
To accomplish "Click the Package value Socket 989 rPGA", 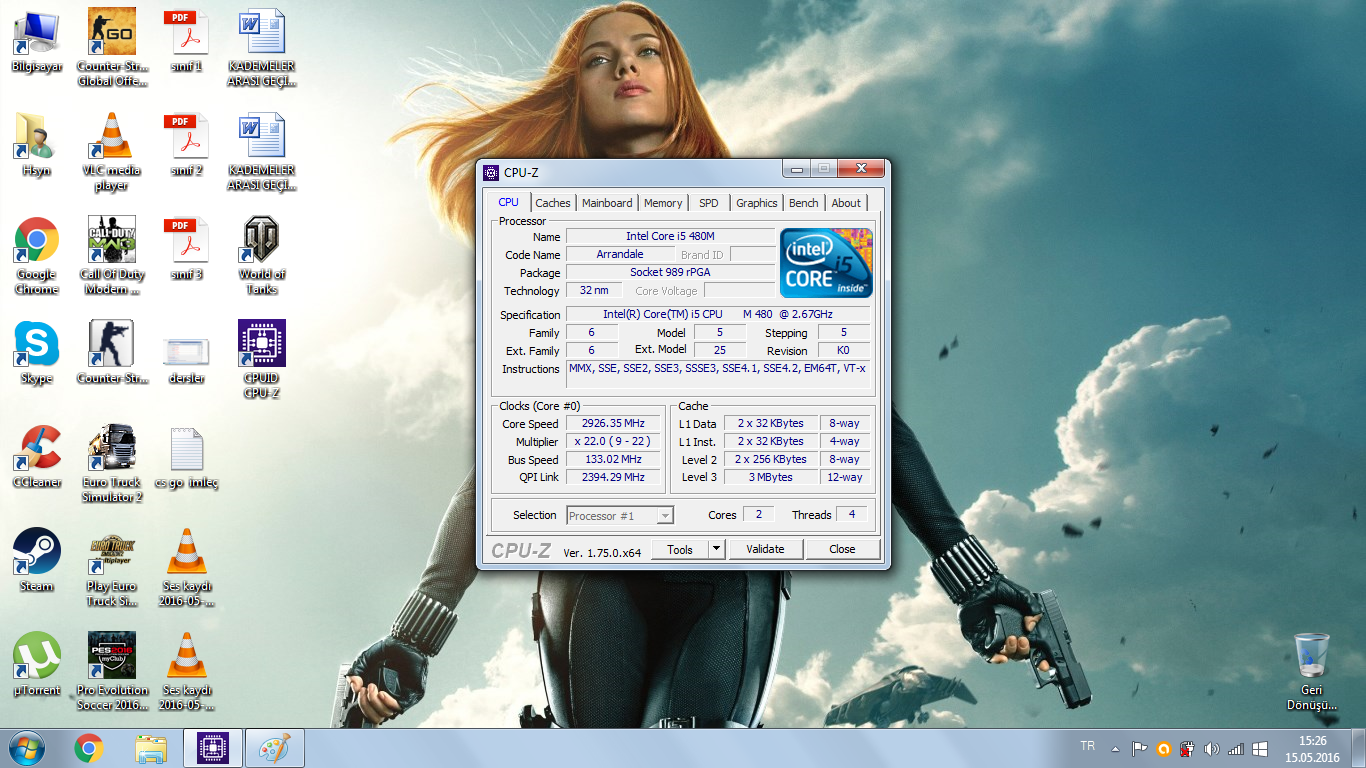I will pos(670,272).
